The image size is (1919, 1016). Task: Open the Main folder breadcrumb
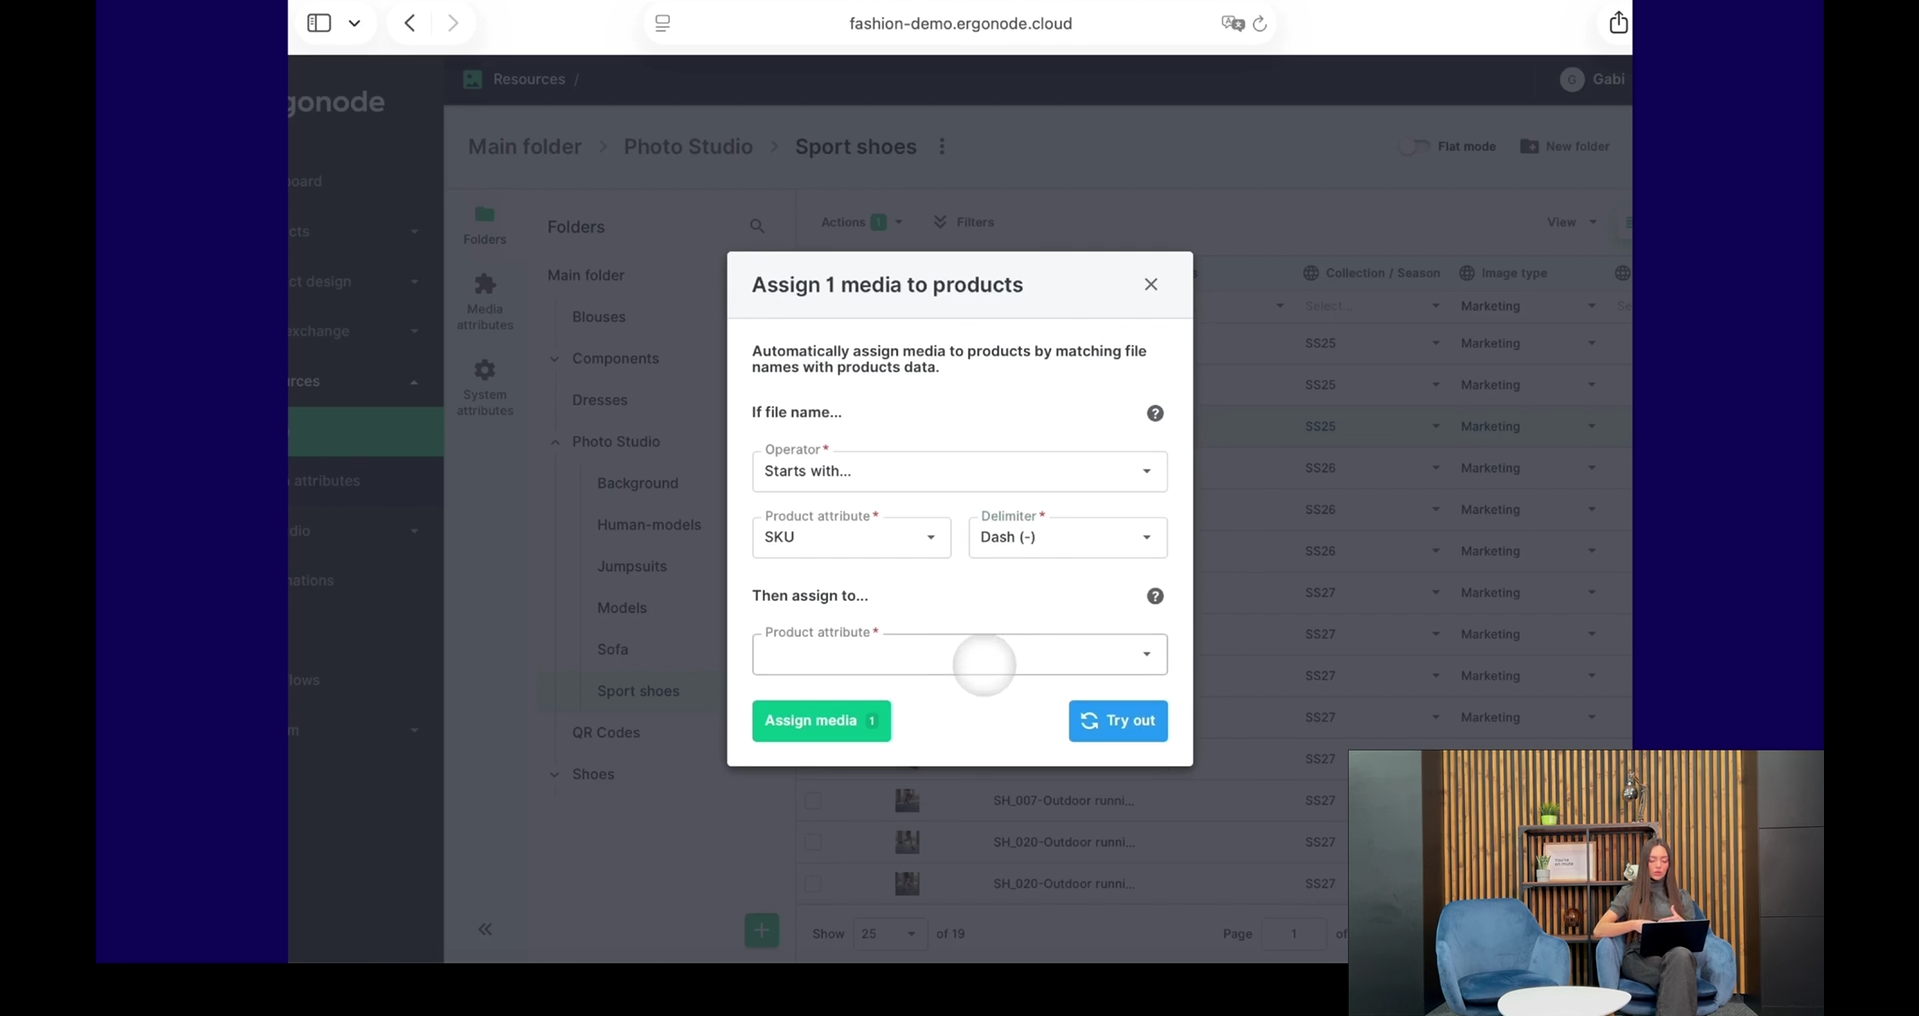(x=524, y=146)
